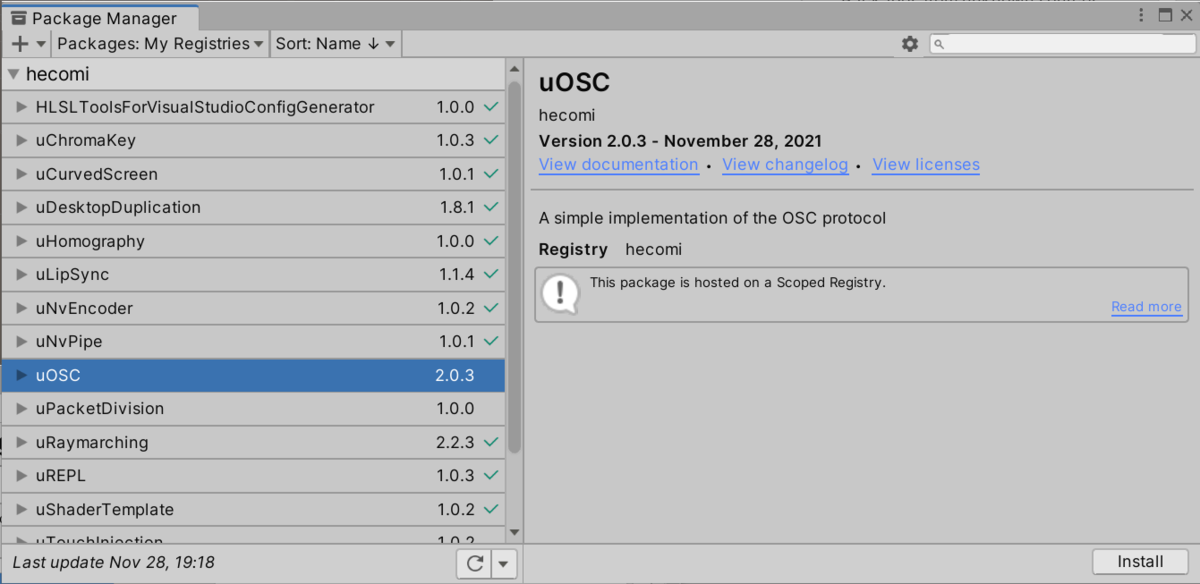
Task: Open the window kebab menu icon
Action: pos(1142,15)
